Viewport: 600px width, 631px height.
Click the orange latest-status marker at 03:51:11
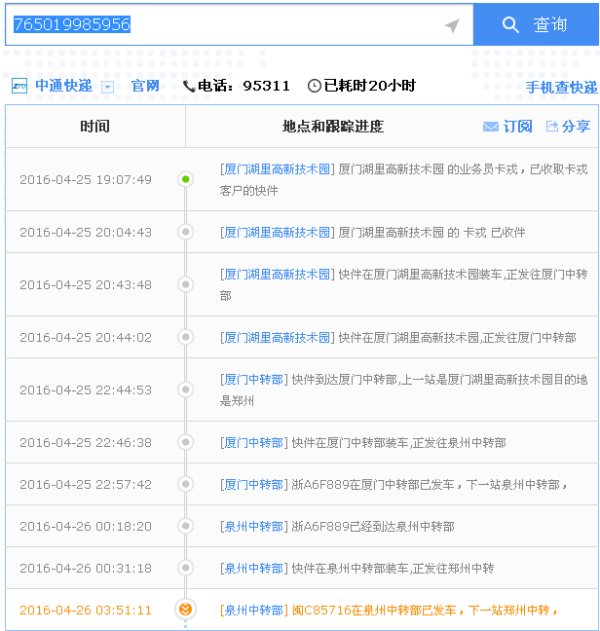pyautogui.click(x=185, y=609)
